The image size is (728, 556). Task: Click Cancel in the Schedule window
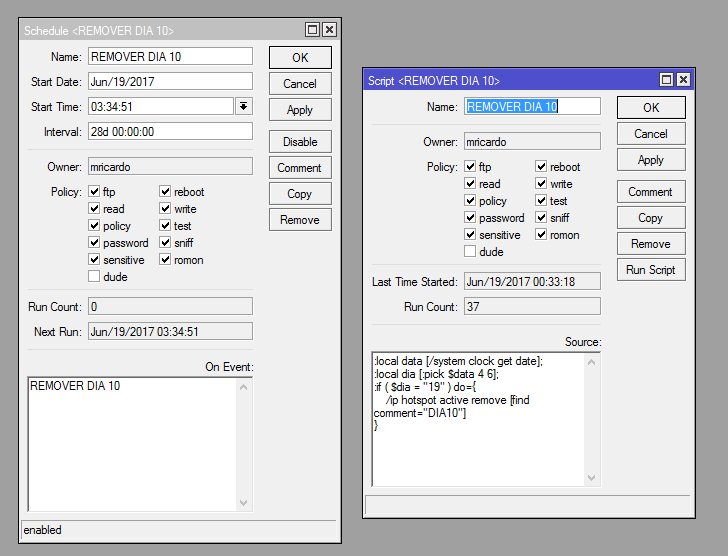pos(300,84)
